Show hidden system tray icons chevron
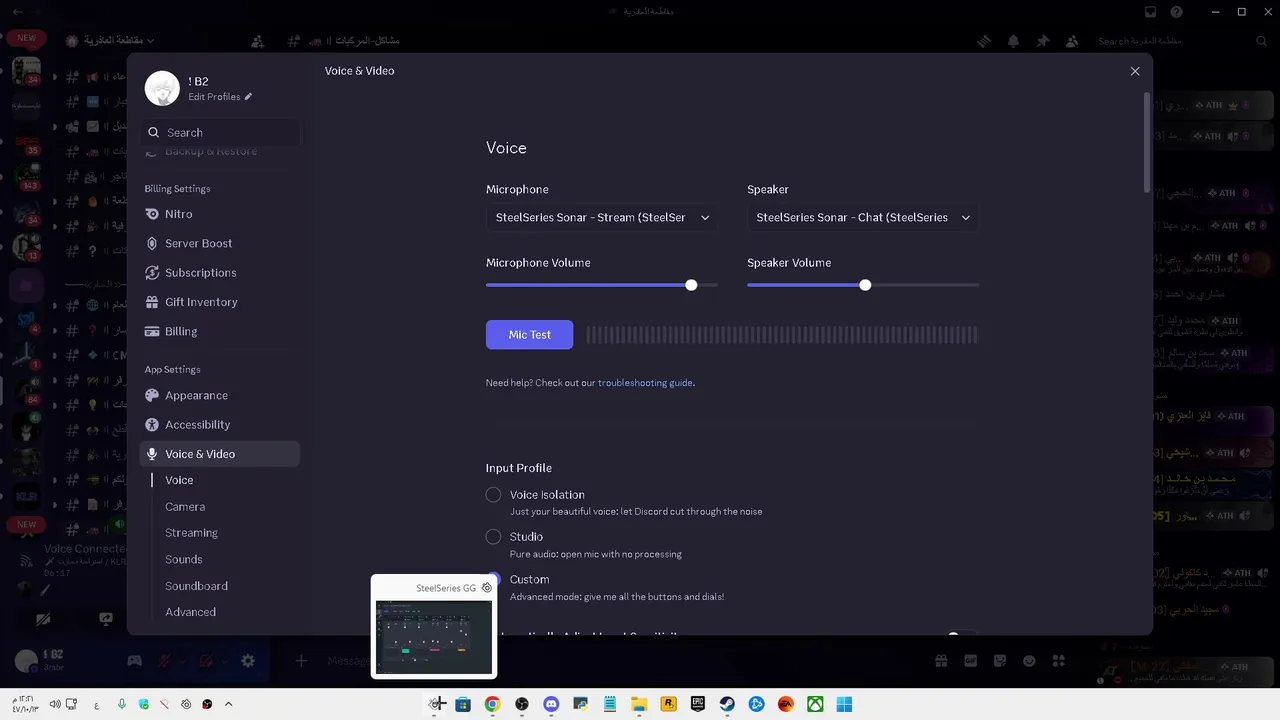The image size is (1280, 720). click(228, 704)
